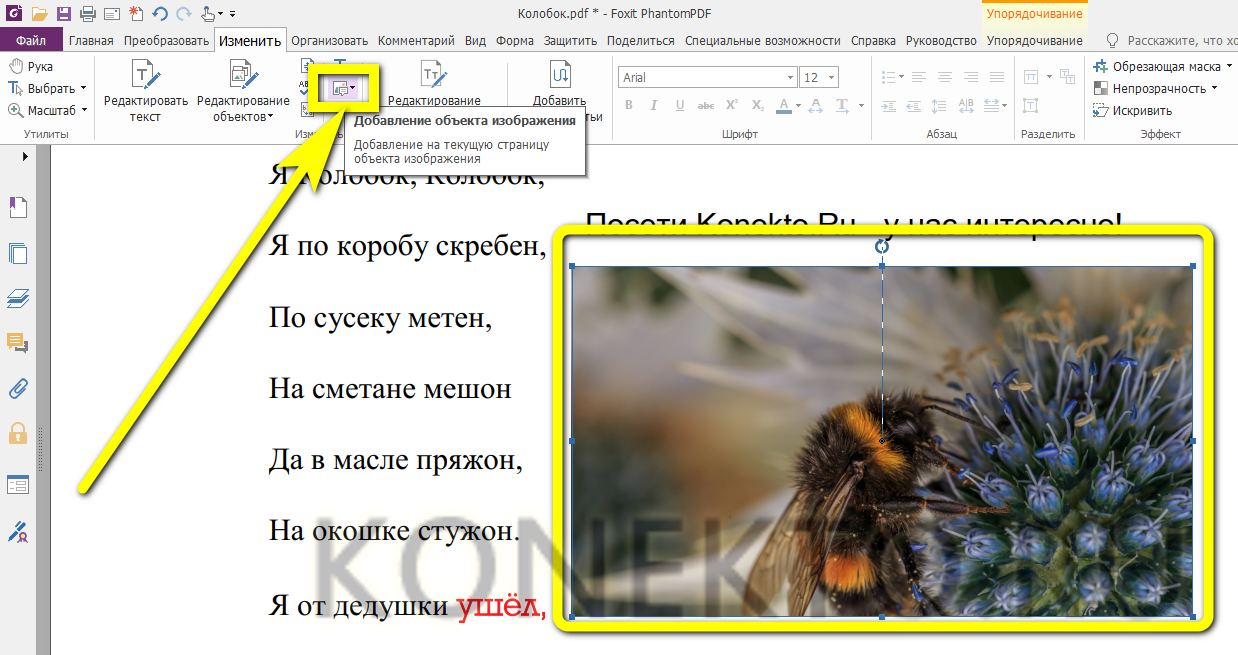Click the Редактировать текст button
The image size is (1238, 655).
tap(146, 89)
